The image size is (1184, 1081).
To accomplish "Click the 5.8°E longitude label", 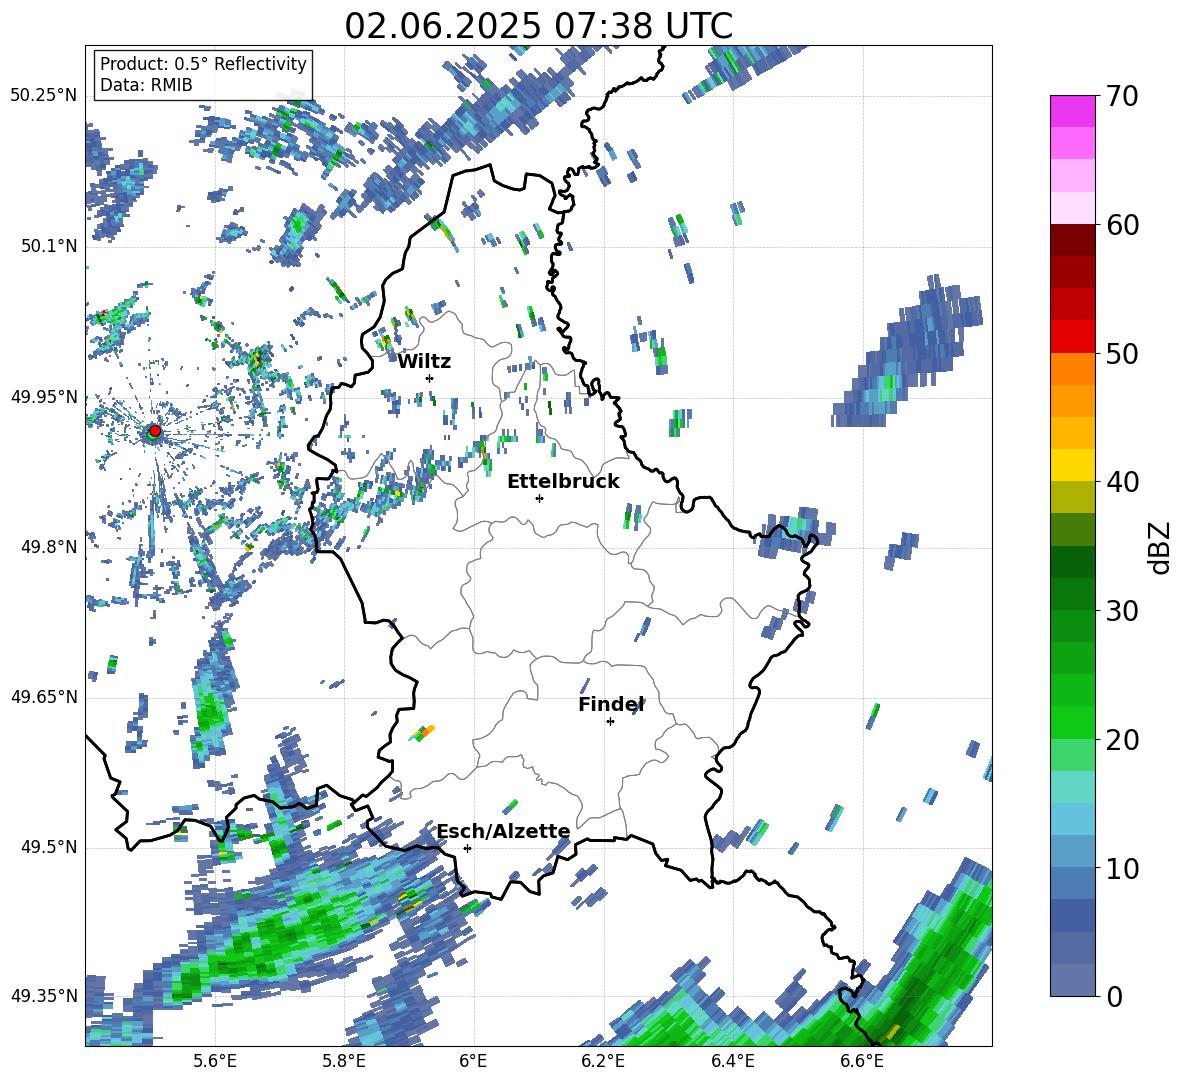I will coord(344,1061).
